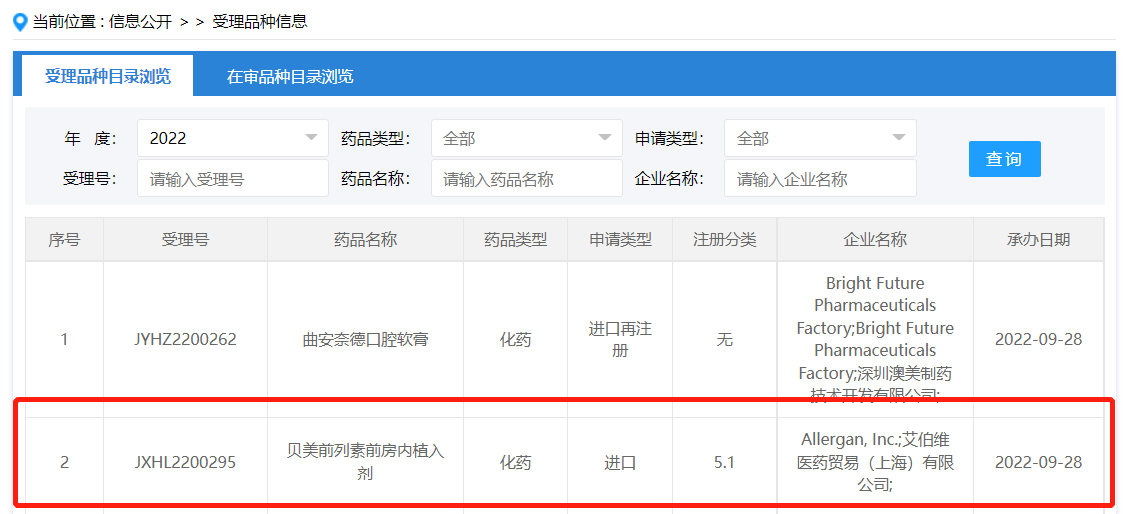Screen dimensions: 1128x514
Task: Click acceptance number JYHZ2200262
Action: coord(185,339)
